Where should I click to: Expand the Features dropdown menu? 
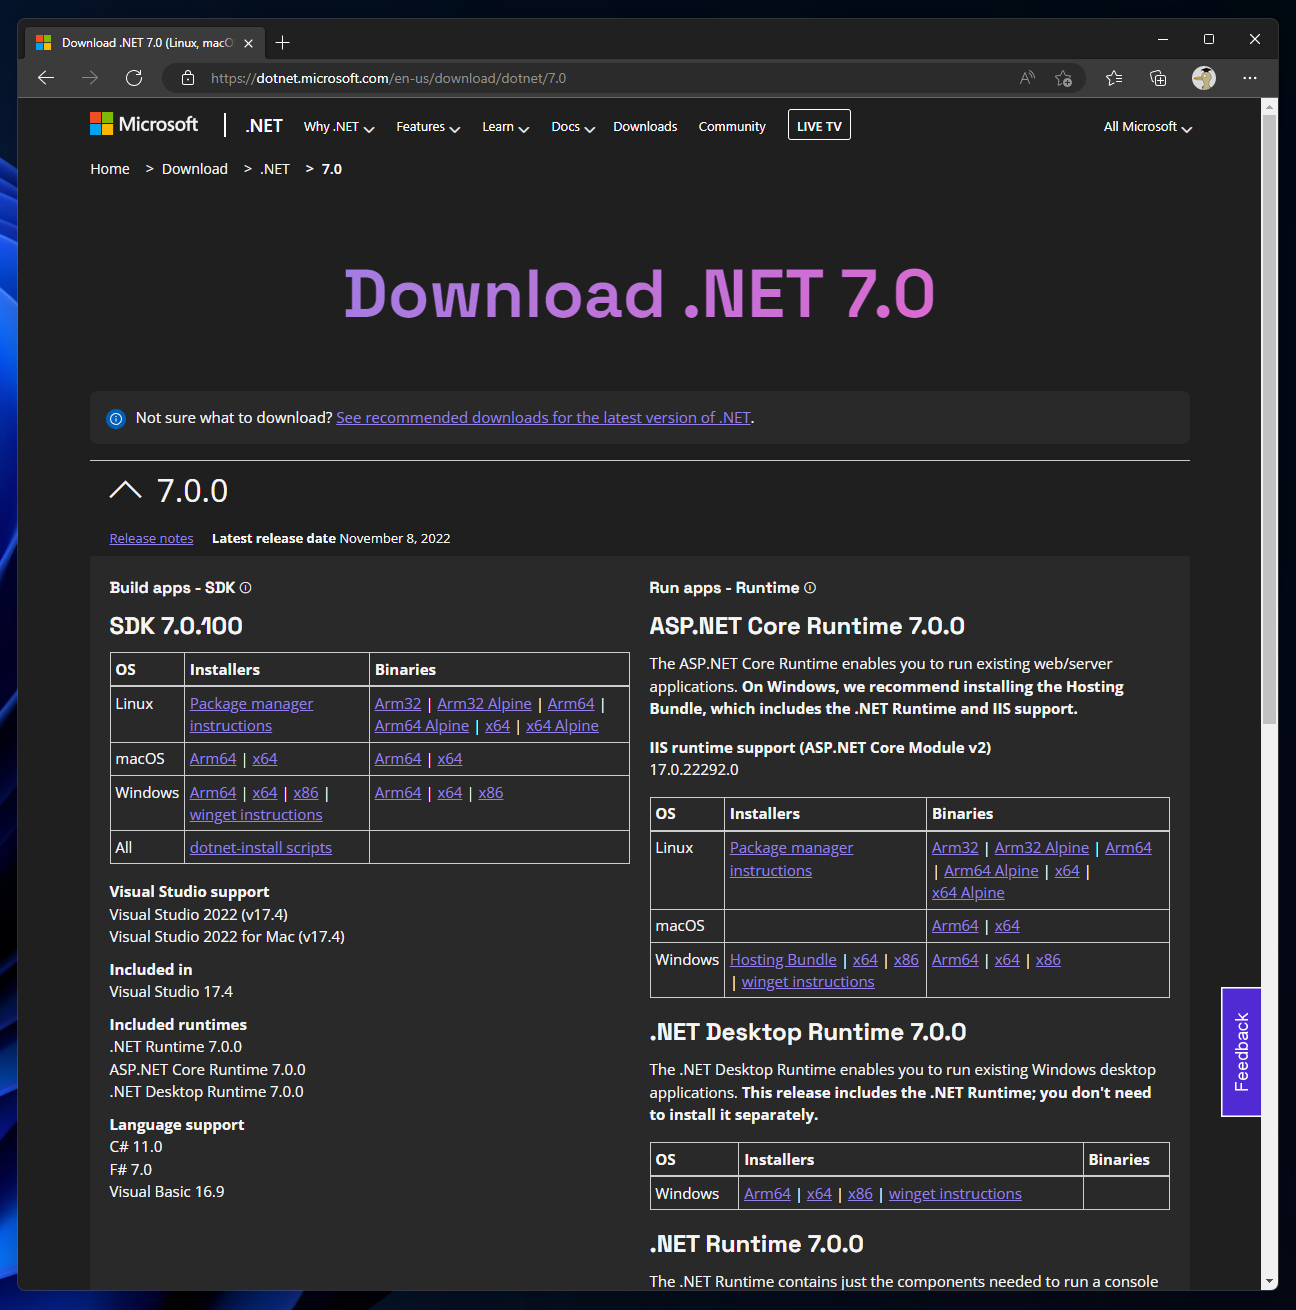click(428, 127)
